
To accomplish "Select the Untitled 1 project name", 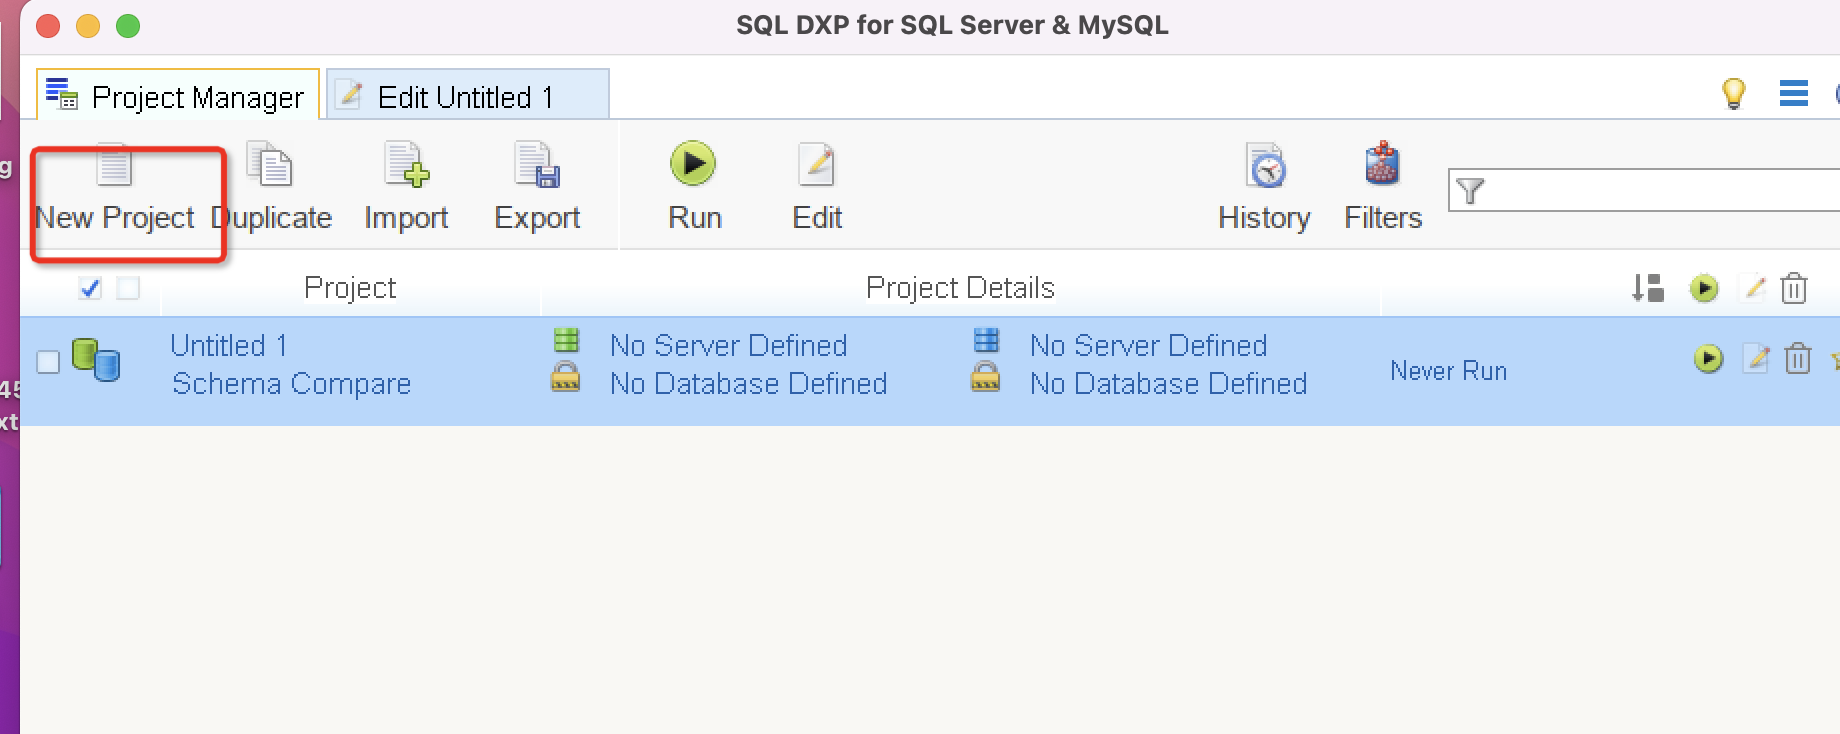I will pos(229,346).
